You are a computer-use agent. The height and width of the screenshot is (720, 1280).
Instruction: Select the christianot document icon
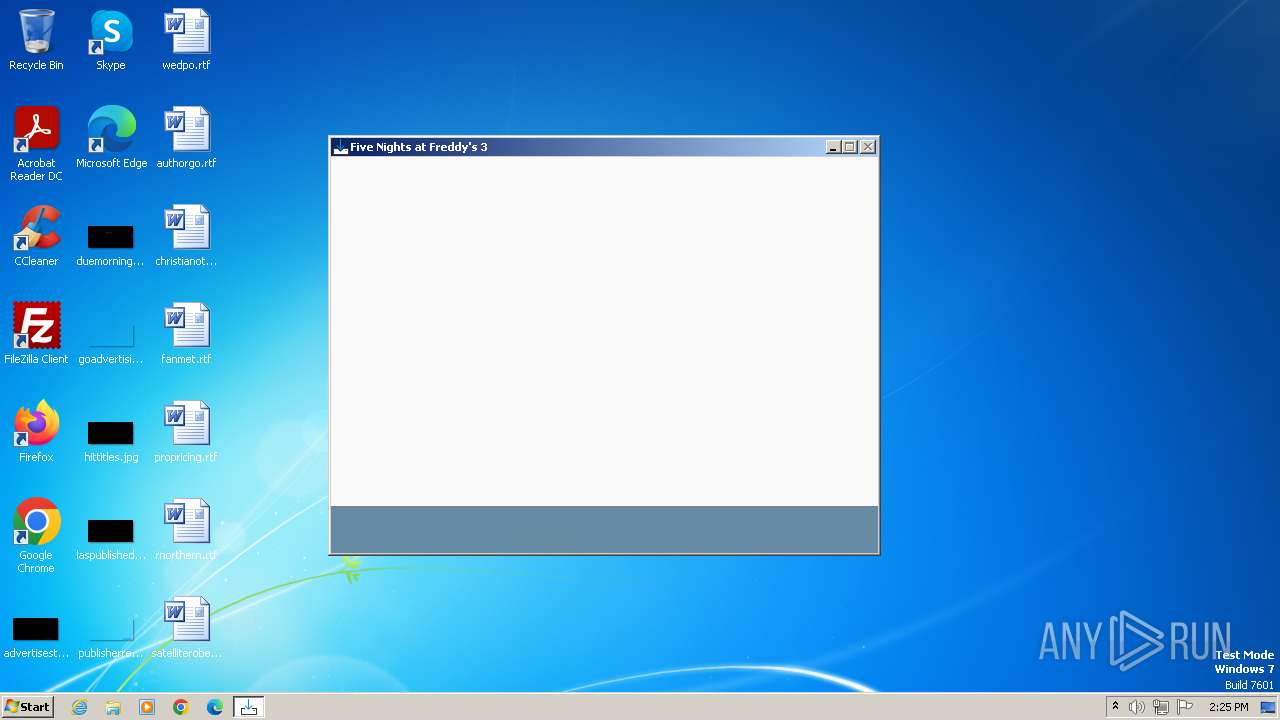tap(186, 236)
